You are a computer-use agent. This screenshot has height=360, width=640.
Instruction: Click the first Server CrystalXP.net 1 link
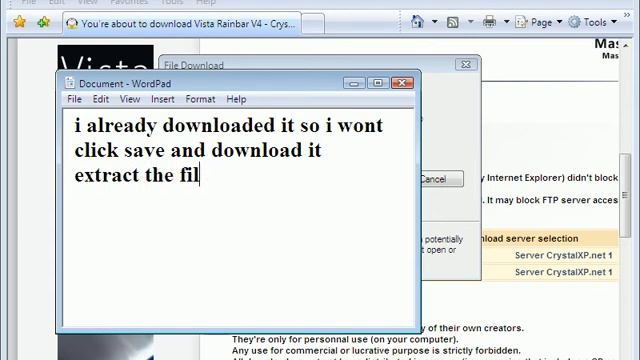coord(563,256)
